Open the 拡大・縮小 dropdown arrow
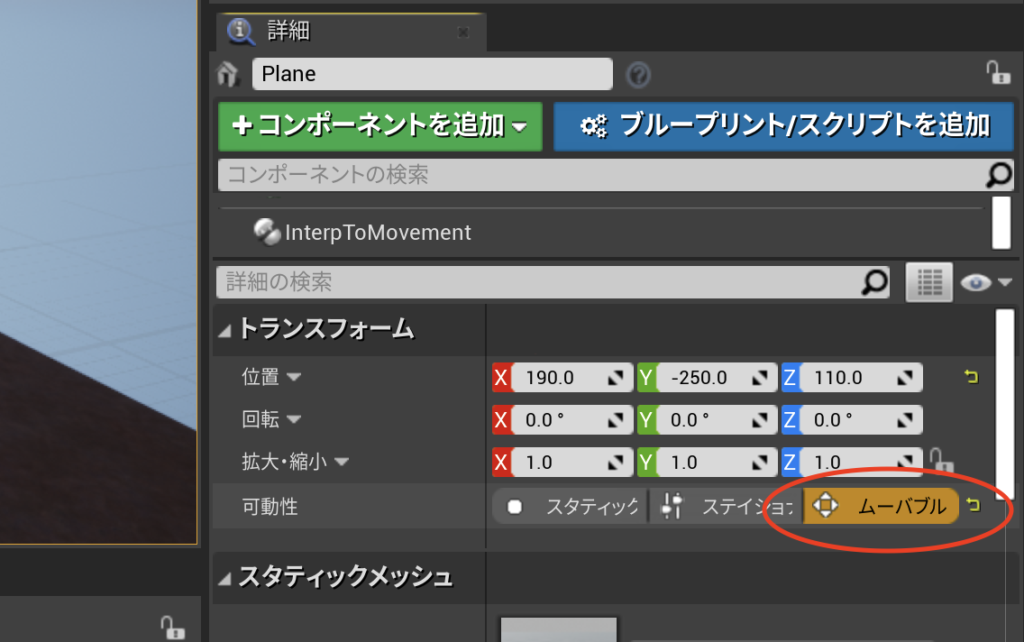The width and height of the screenshot is (1024, 642). click(341, 462)
